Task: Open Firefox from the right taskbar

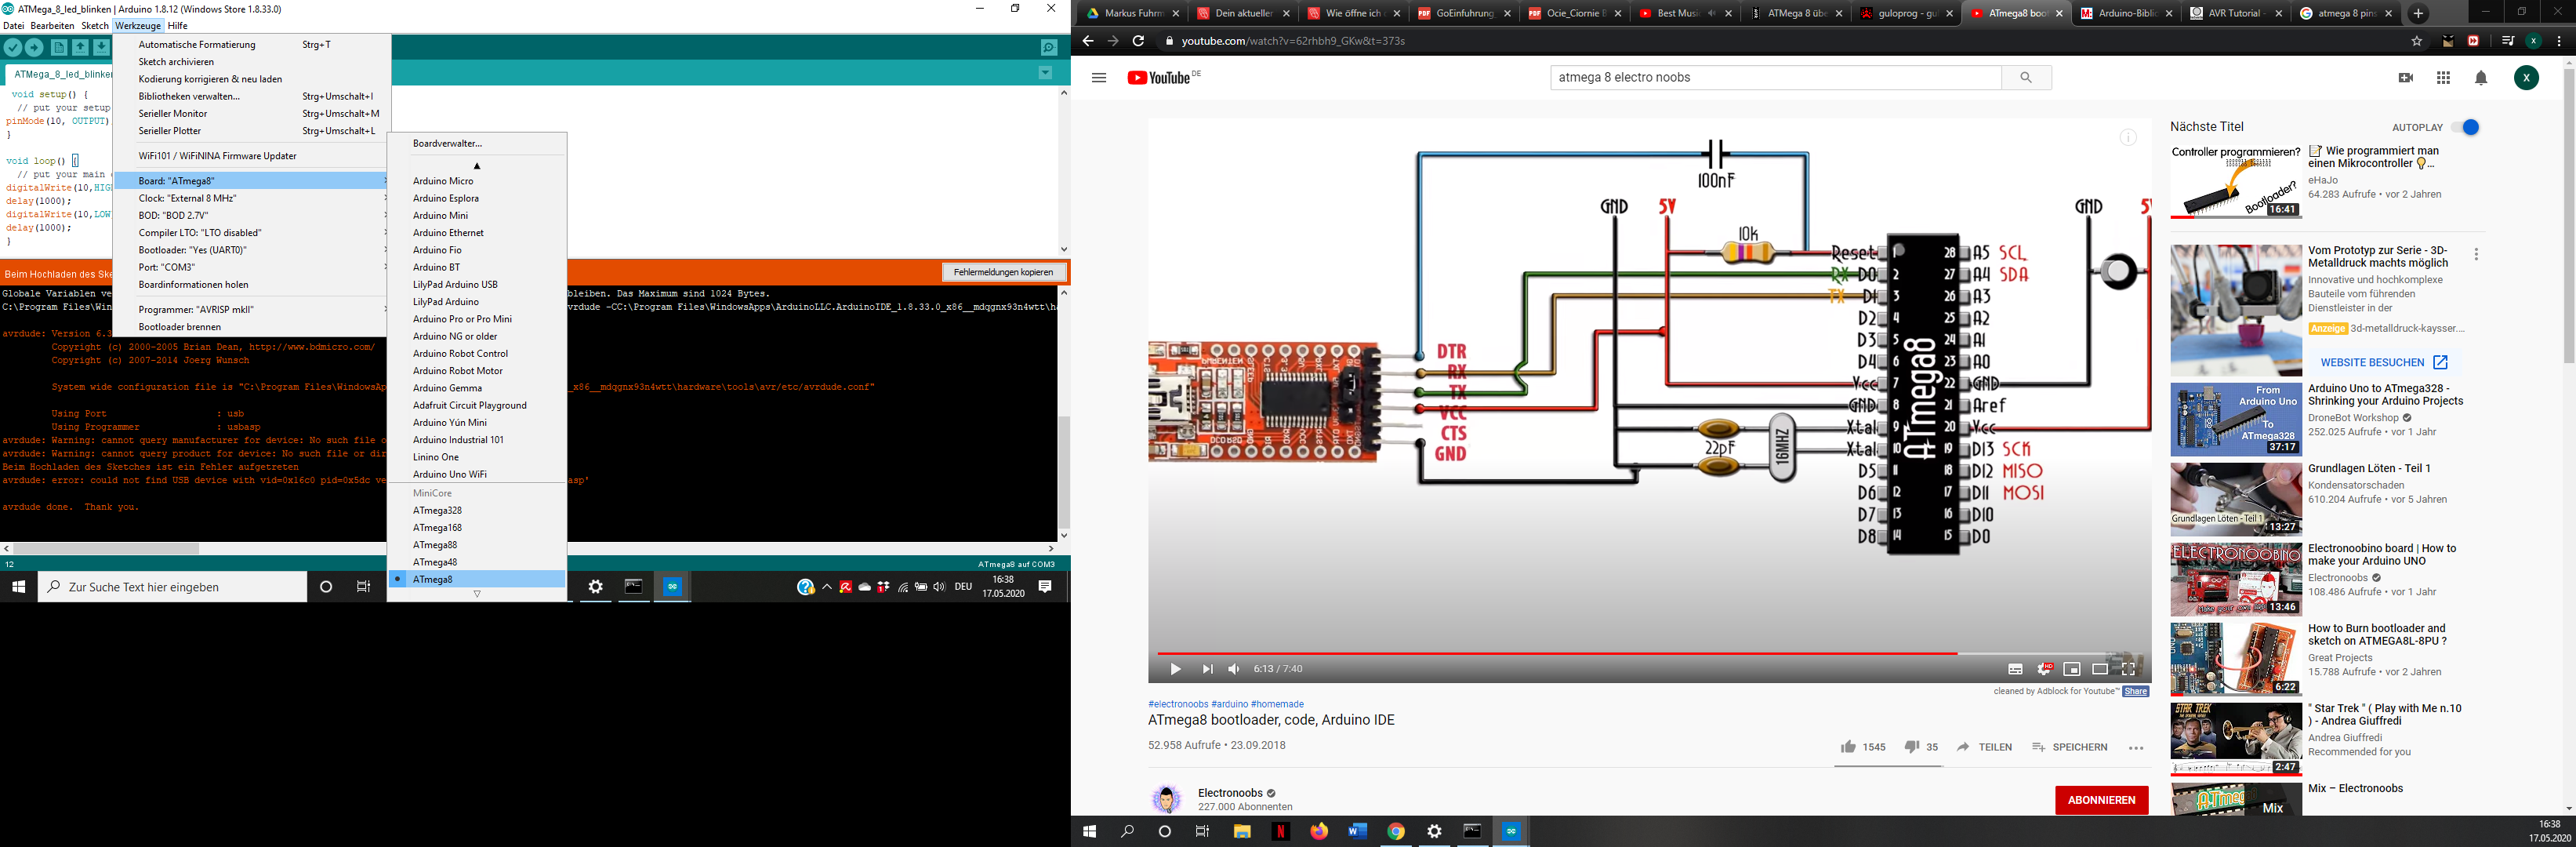Action: (1319, 831)
